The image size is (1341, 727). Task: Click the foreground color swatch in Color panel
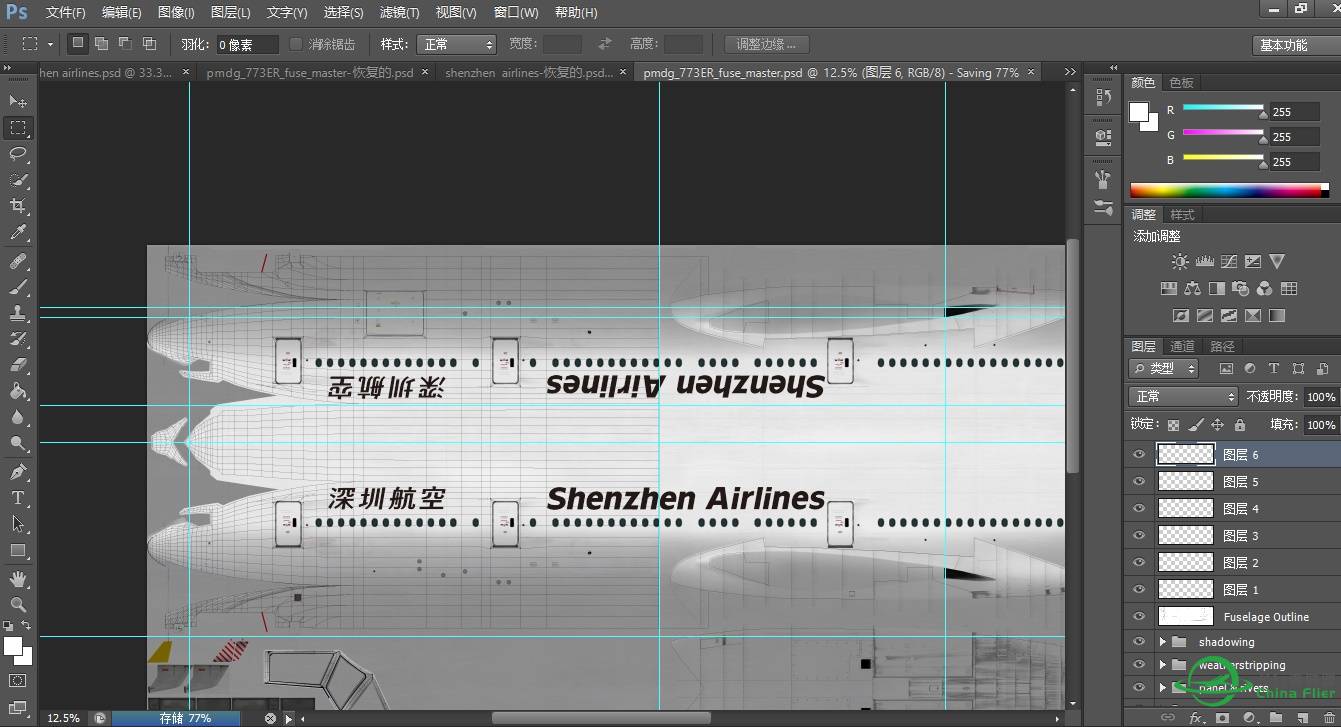click(1138, 112)
